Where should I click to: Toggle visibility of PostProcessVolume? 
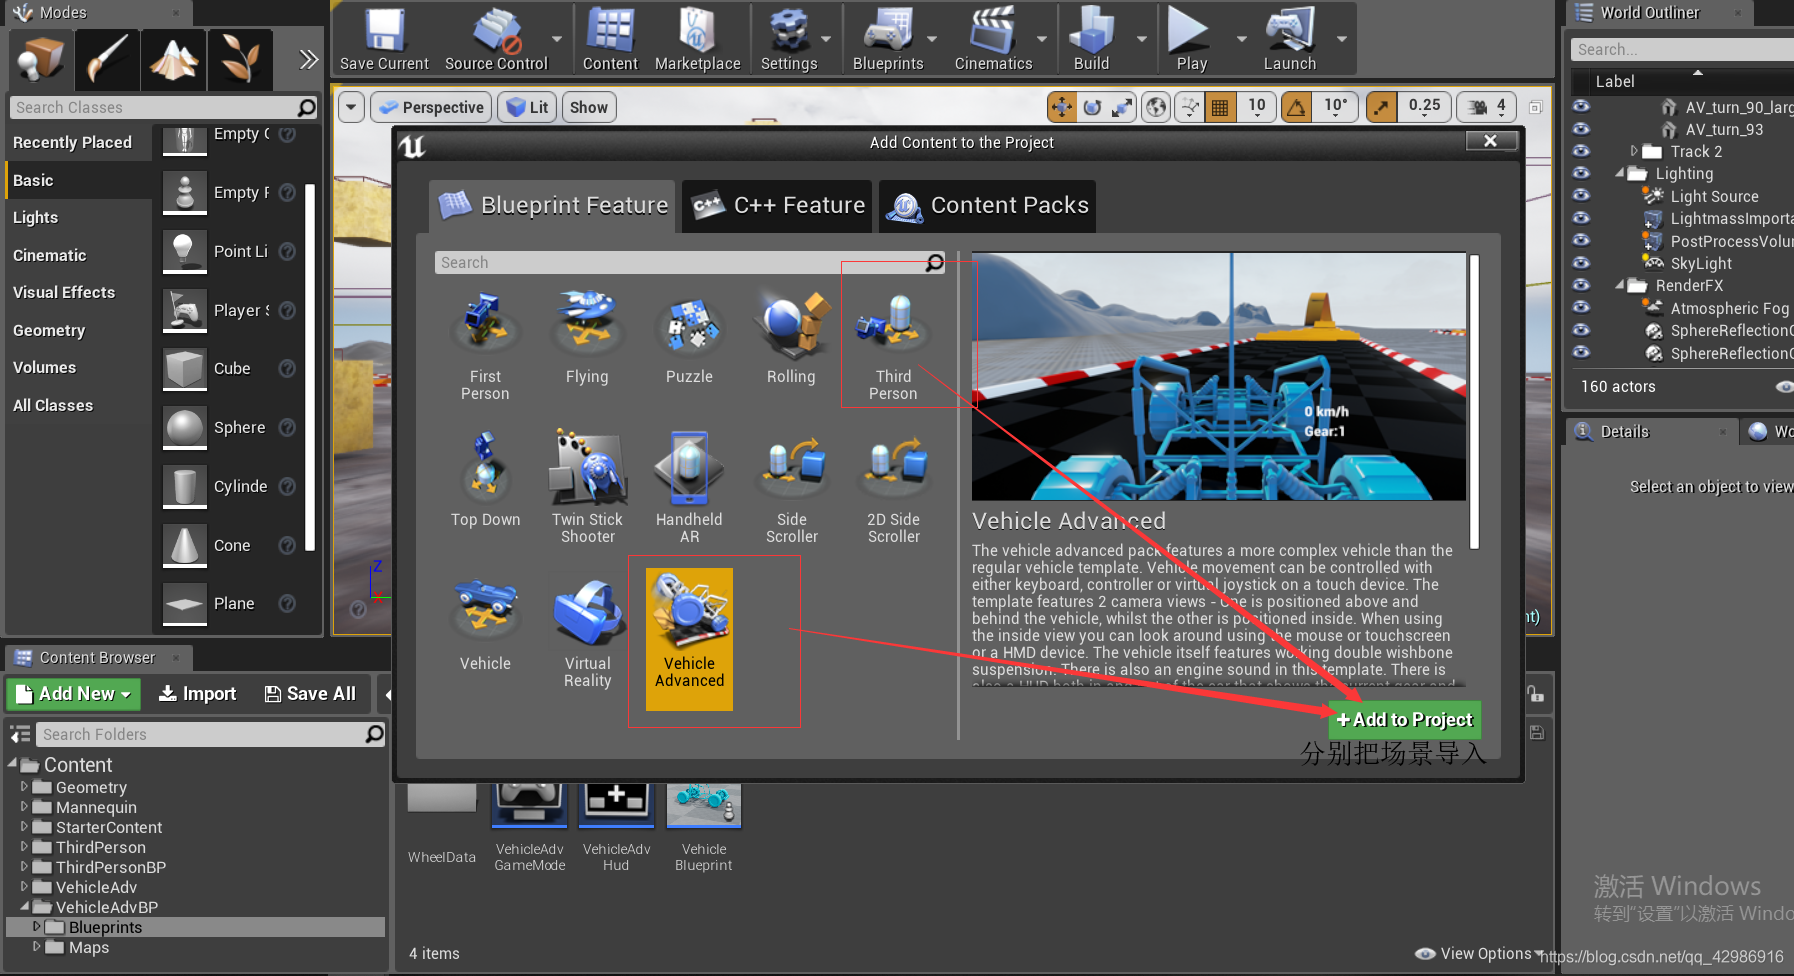click(1581, 240)
